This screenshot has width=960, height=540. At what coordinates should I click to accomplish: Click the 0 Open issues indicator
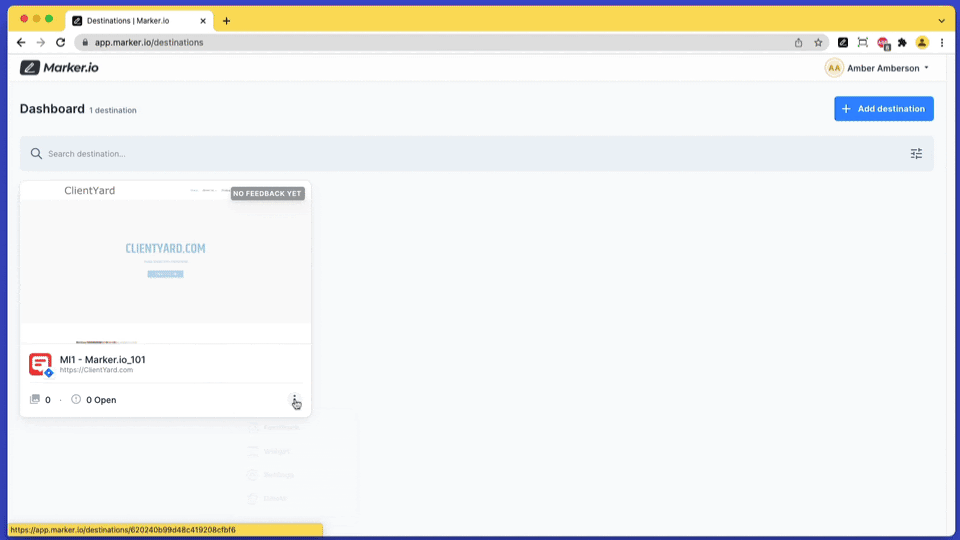tap(94, 400)
